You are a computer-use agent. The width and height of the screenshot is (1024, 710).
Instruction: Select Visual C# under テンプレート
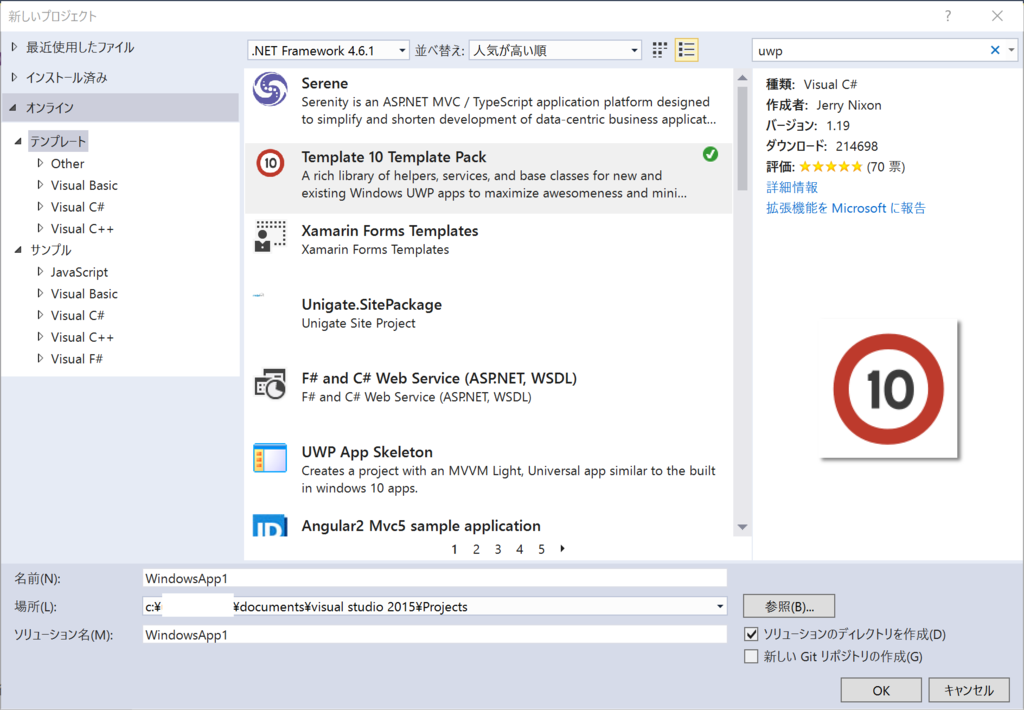pyautogui.click(x=77, y=206)
